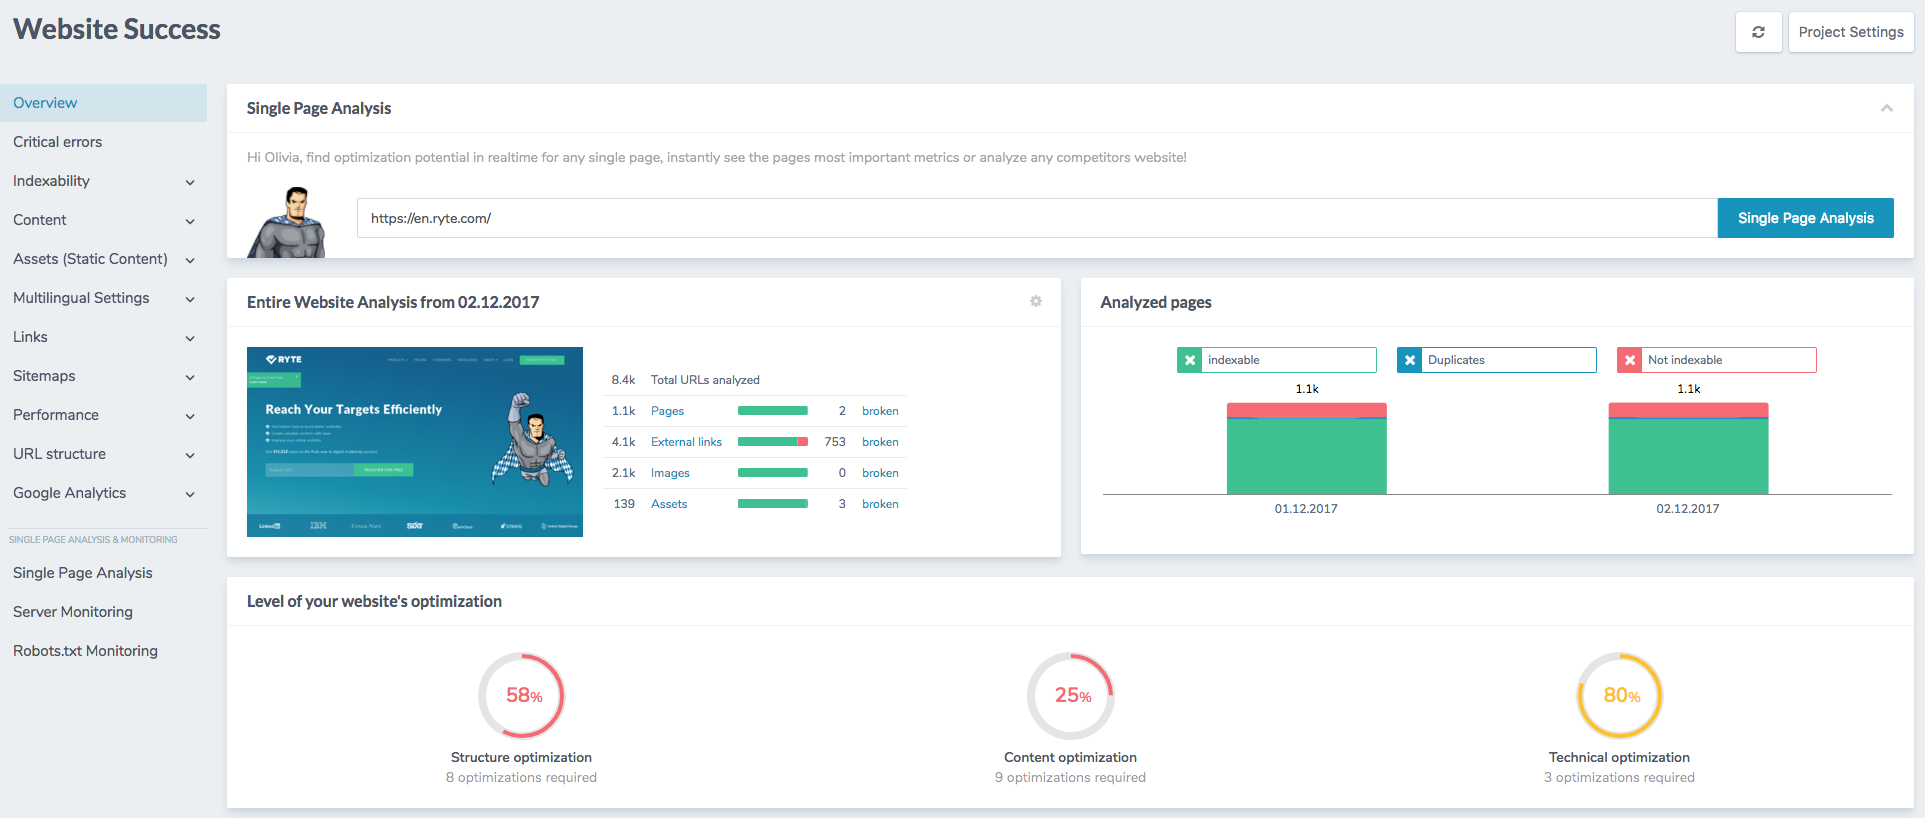Click the Assets link in table
This screenshot has height=818, width=1925.
pos(669,504)
